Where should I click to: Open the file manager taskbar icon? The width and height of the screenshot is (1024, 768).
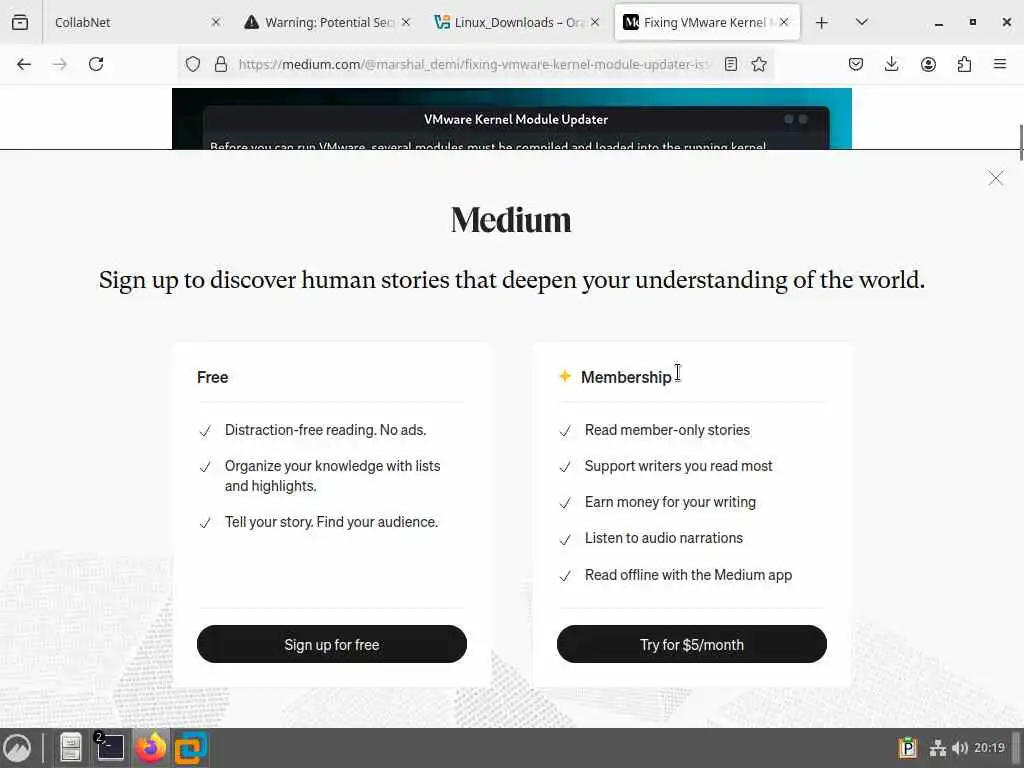[x=71, y=748]
